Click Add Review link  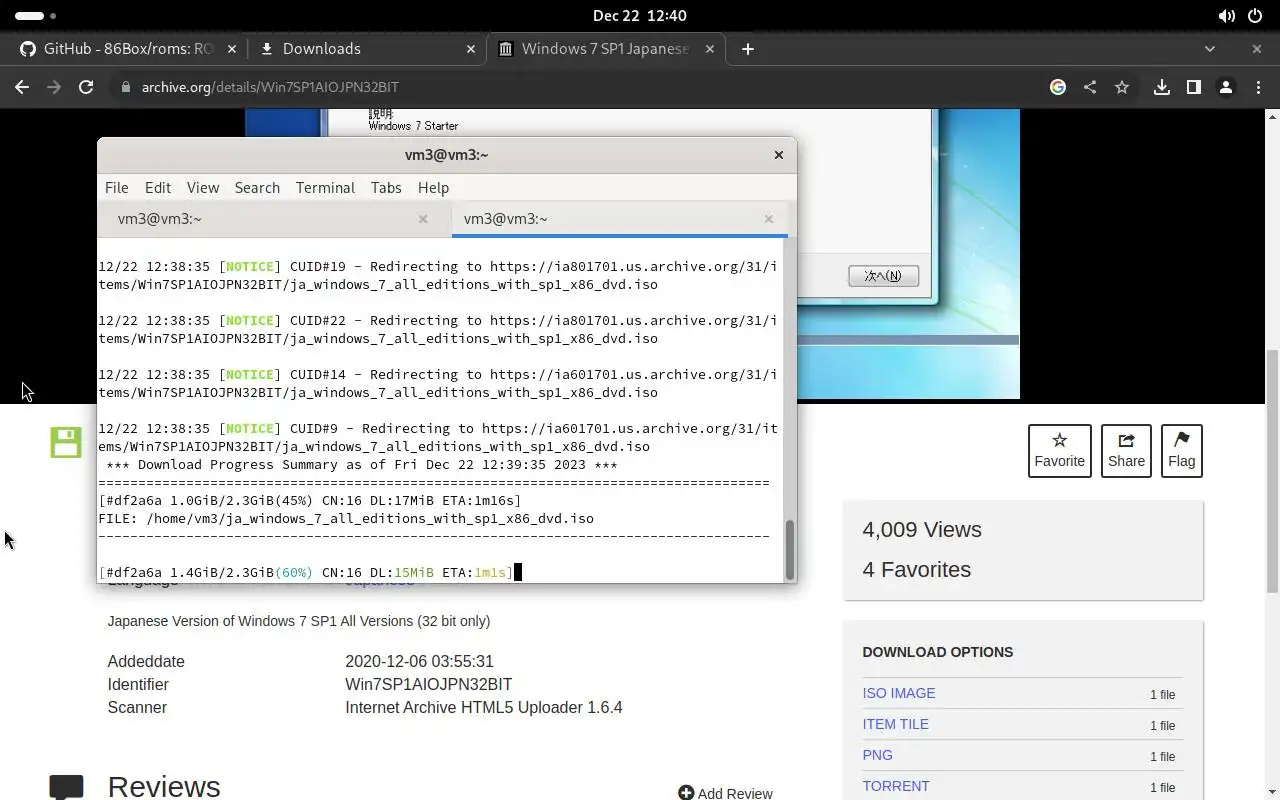click(x=725, y=793)
